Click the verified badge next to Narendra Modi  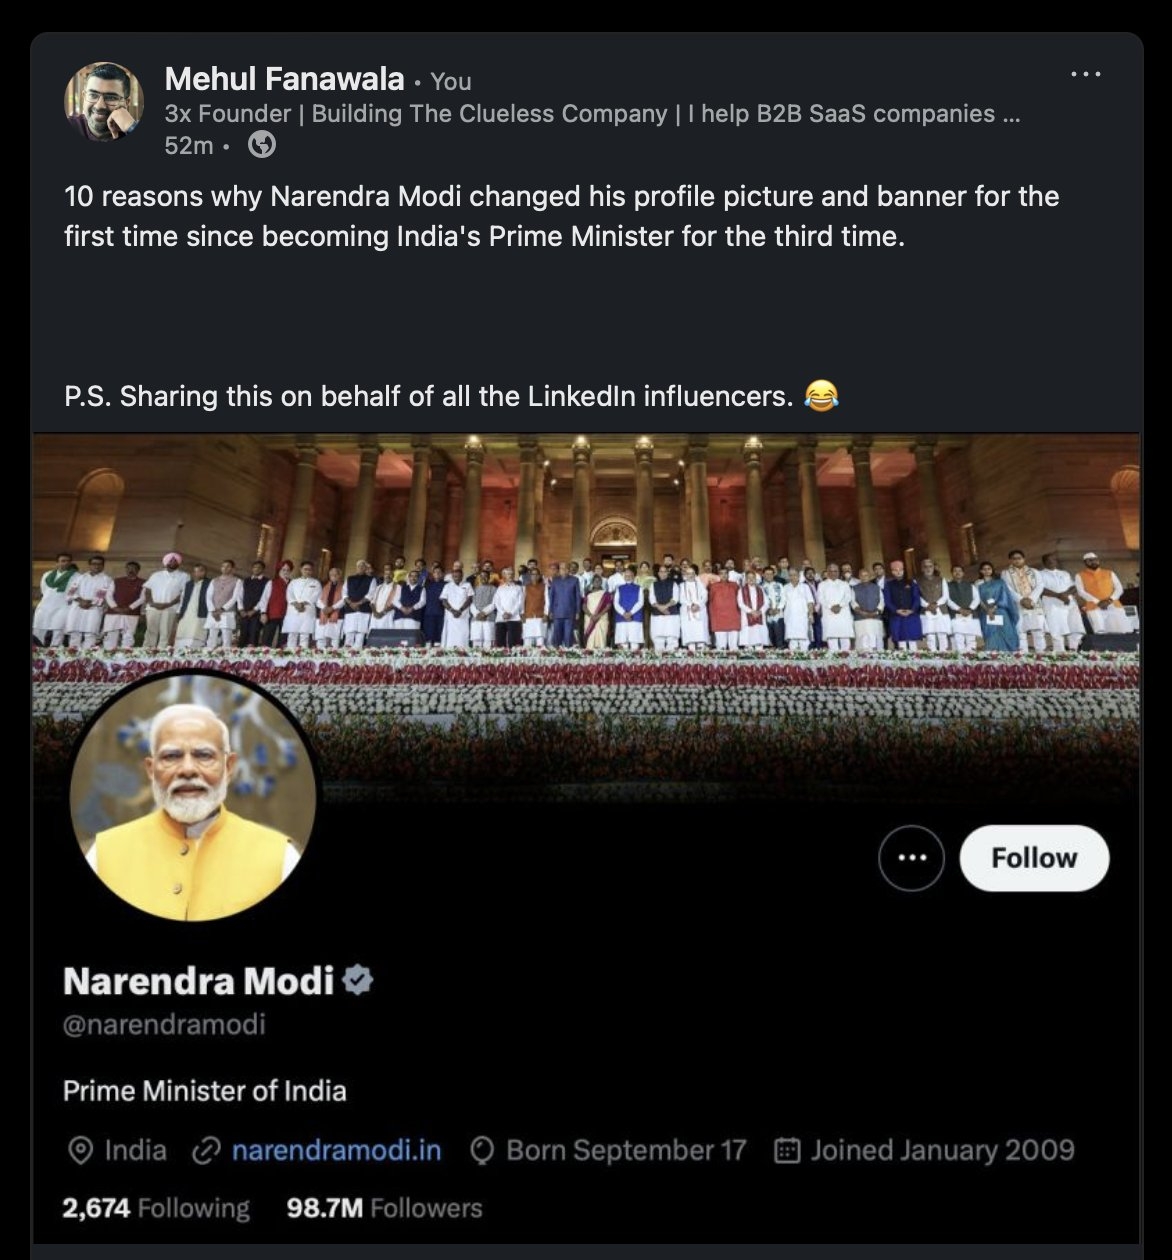357,980
